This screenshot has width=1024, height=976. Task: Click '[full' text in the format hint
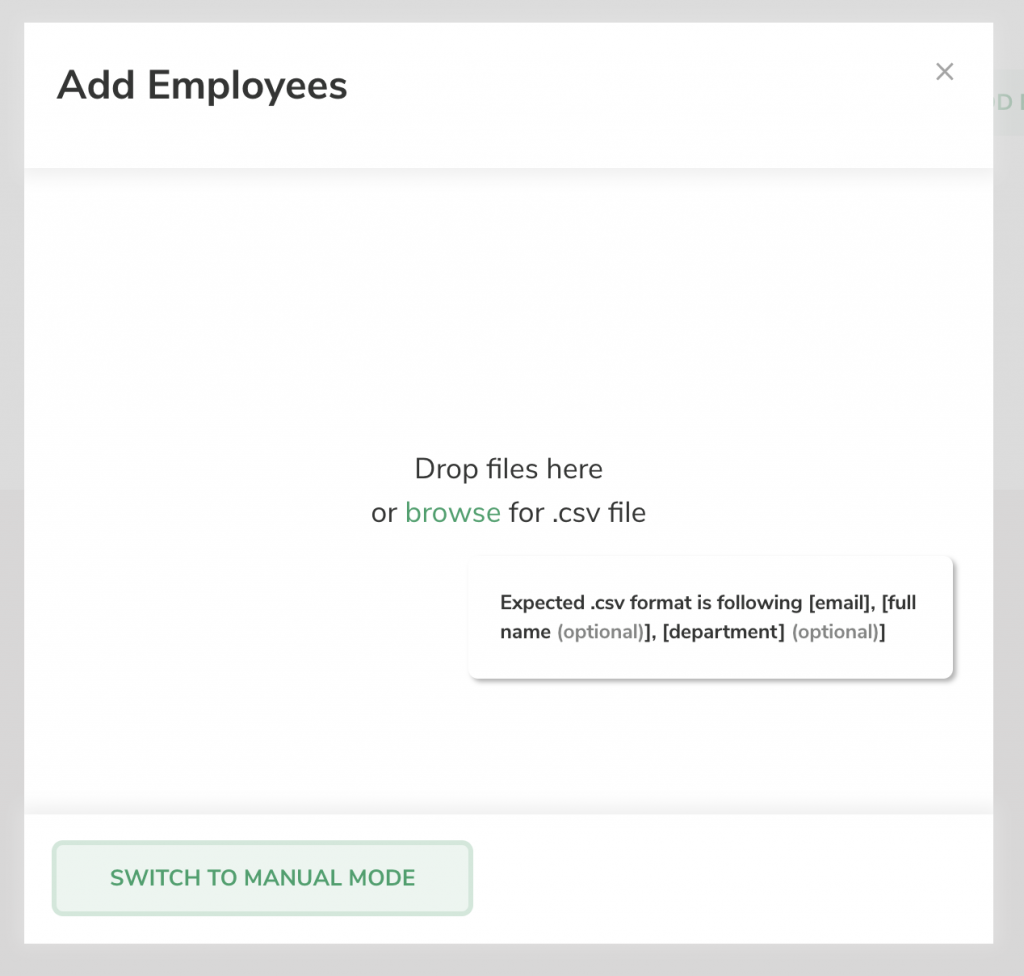click(x=899, y=602)
